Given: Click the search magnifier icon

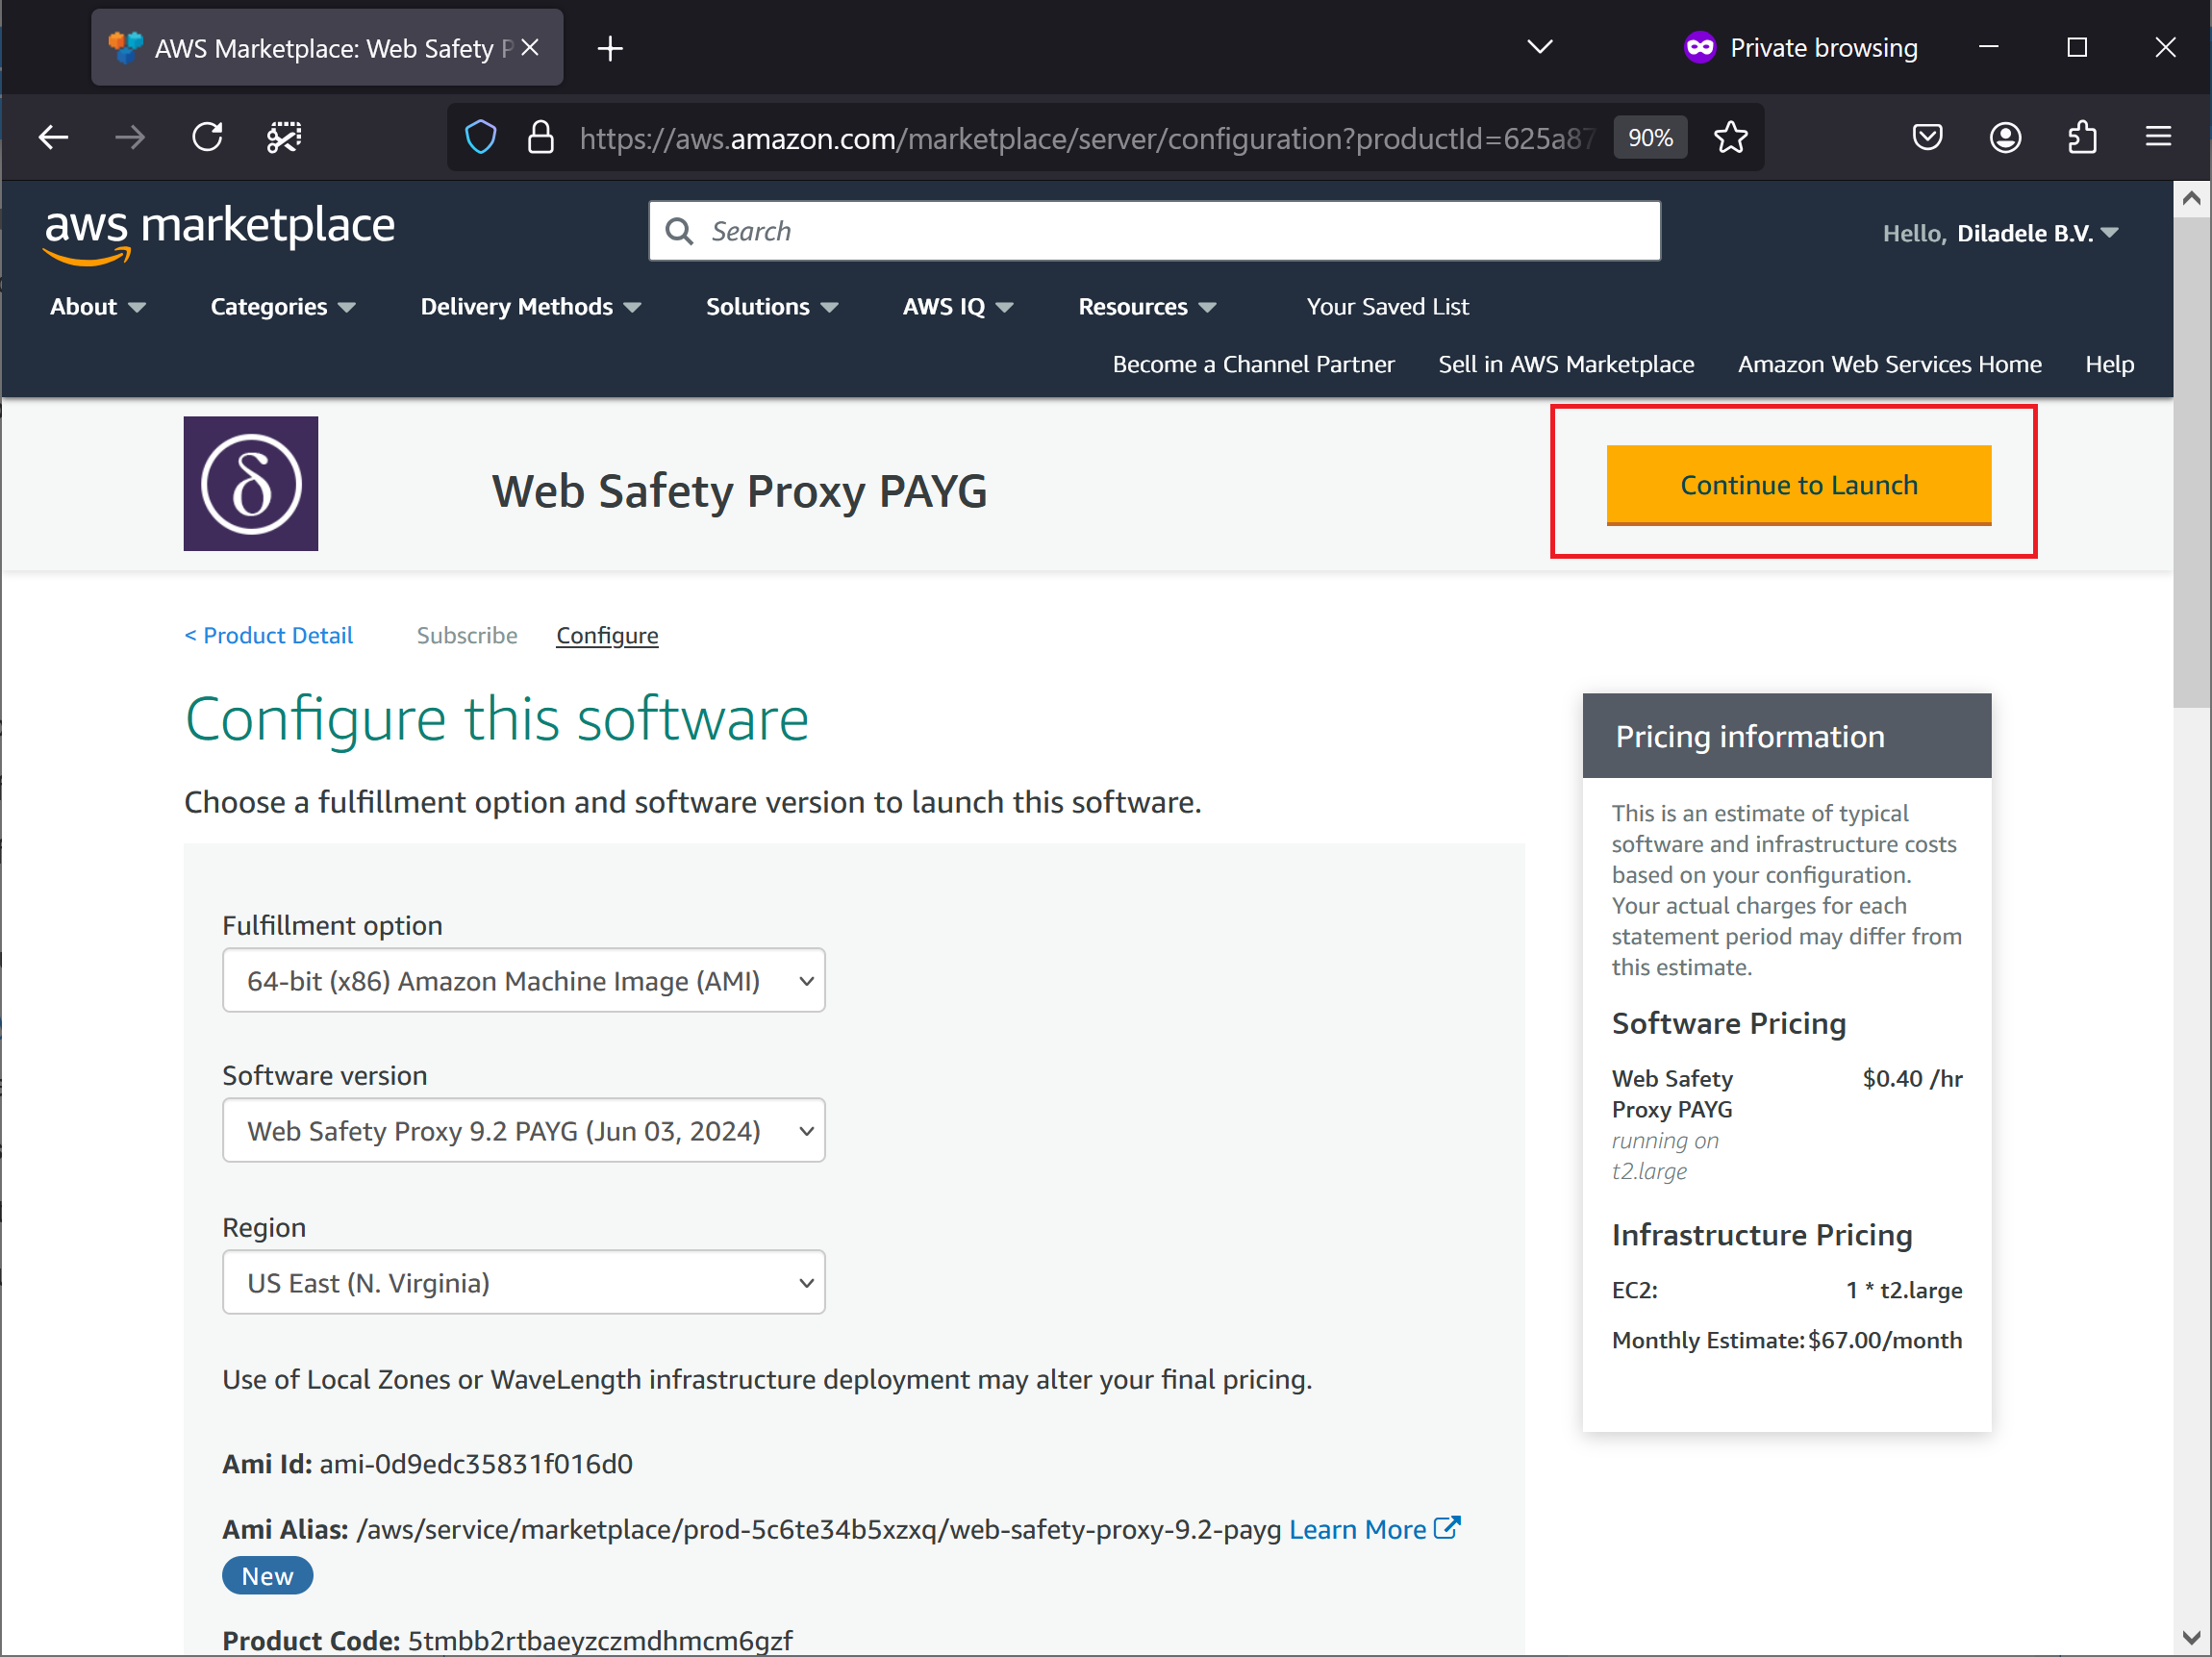Looking at the screenshot, I should pyautogui.click(x=679, y=231).
